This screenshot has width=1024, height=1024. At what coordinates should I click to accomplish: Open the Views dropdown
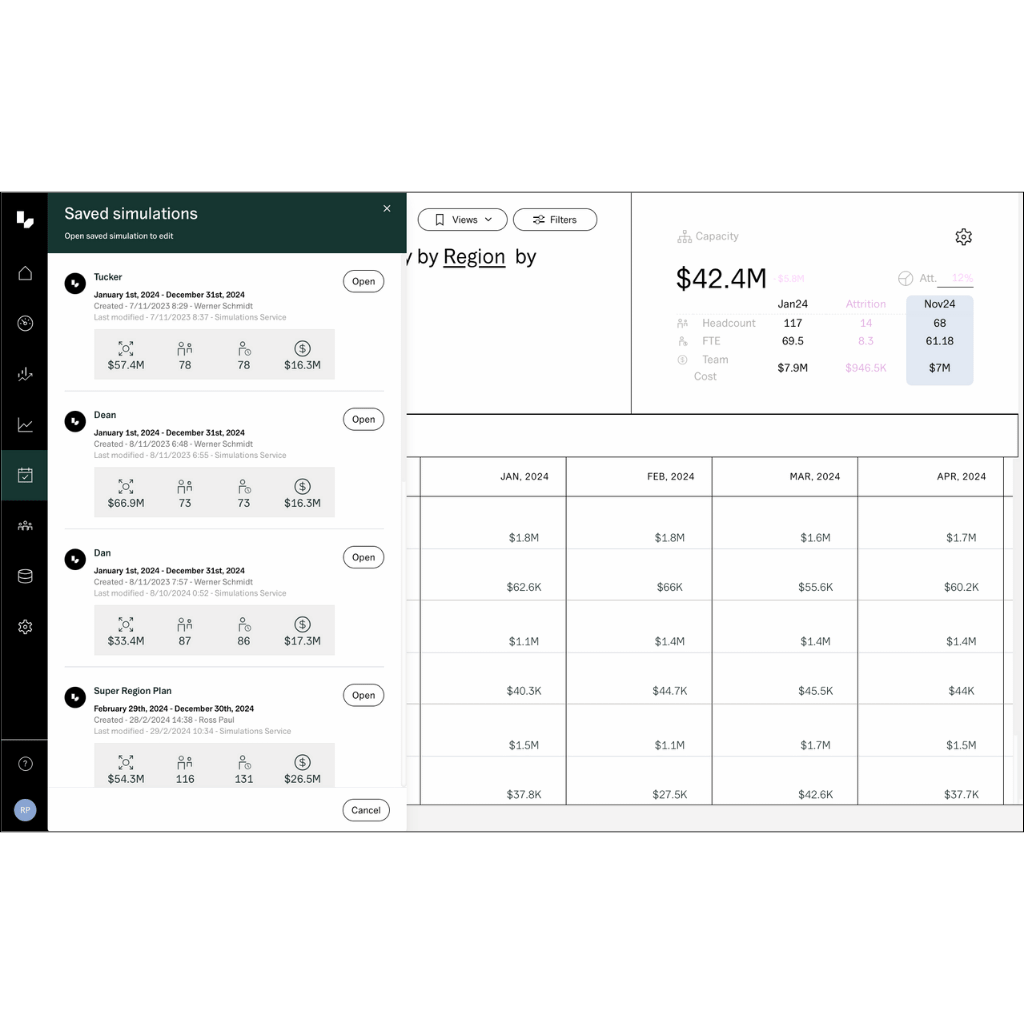(462, 219)
